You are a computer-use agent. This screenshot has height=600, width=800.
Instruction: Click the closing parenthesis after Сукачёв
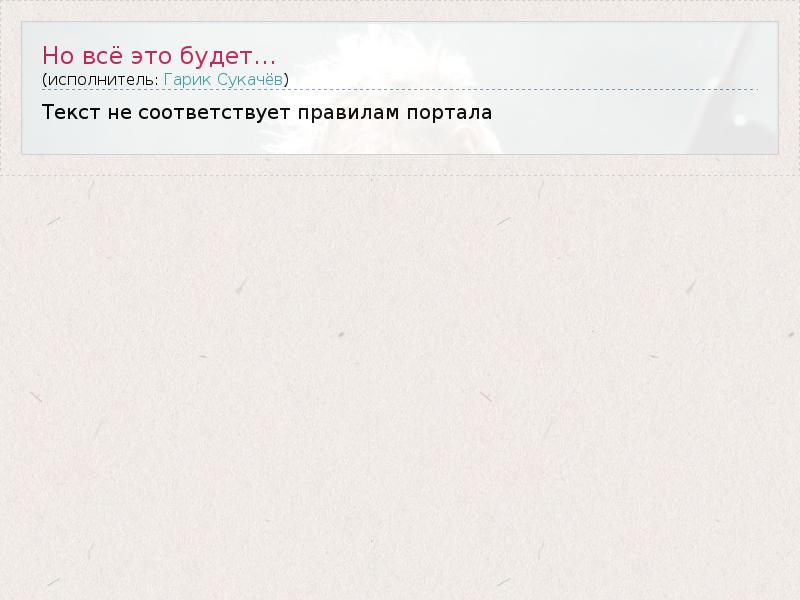pos(287,78)
